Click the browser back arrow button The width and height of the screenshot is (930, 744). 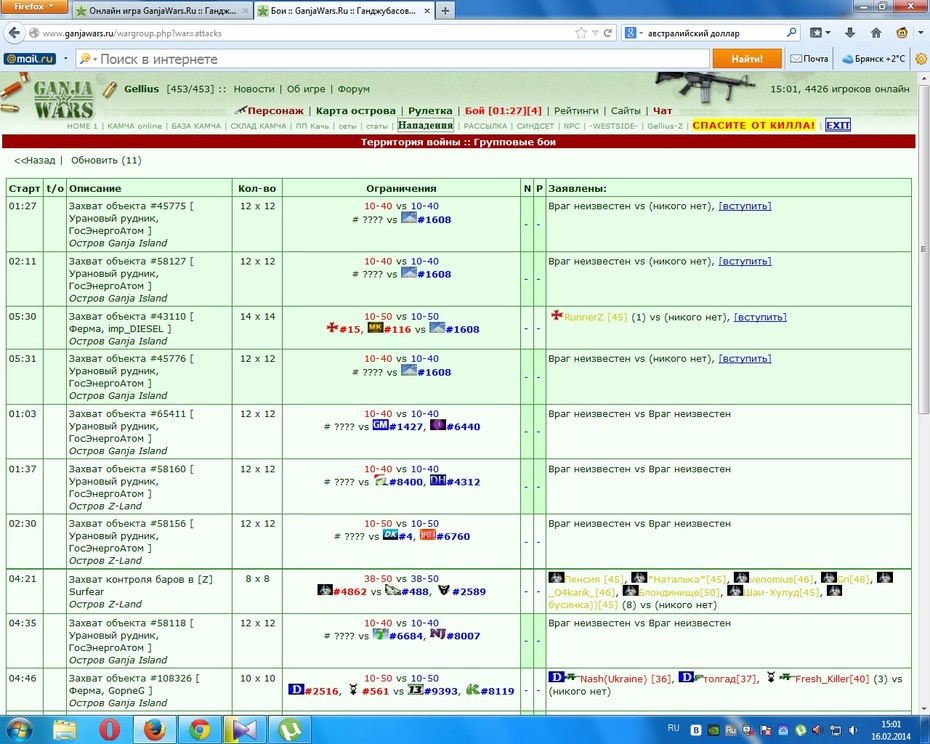tap(14, 33)
